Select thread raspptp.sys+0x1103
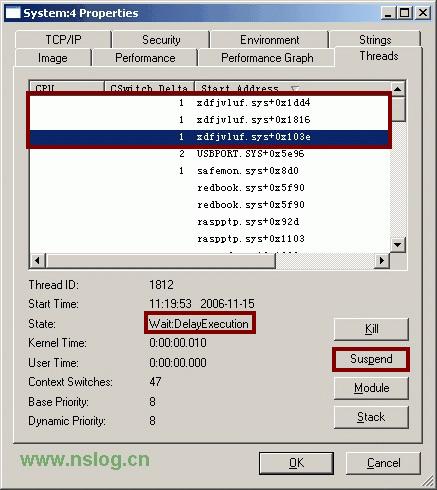 209,239
